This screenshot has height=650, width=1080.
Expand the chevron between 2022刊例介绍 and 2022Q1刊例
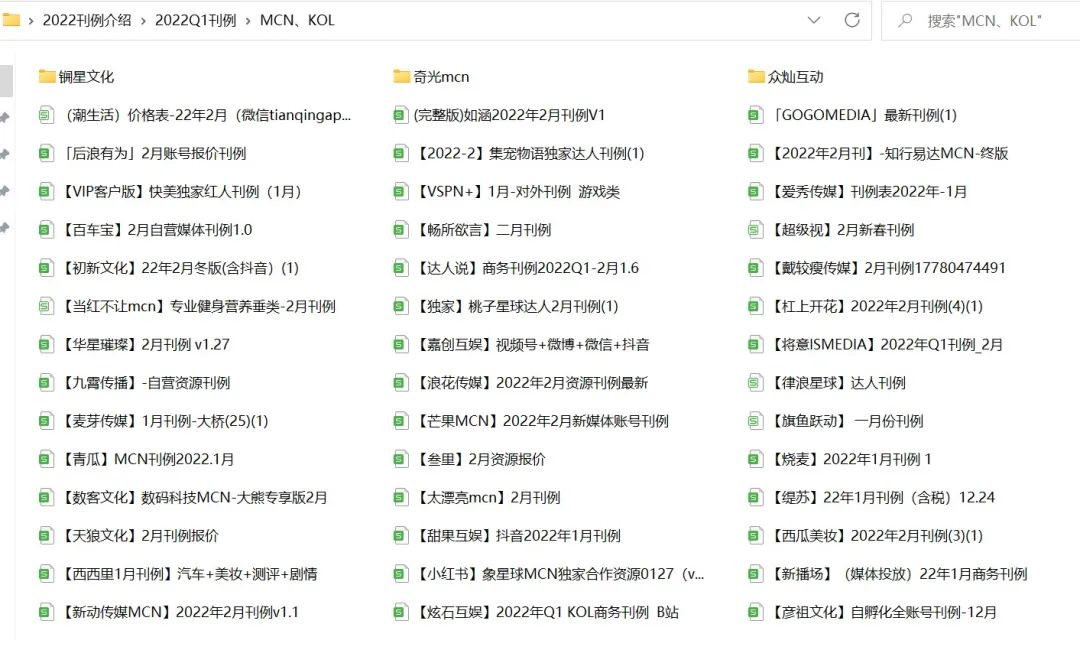coord(143,21)
